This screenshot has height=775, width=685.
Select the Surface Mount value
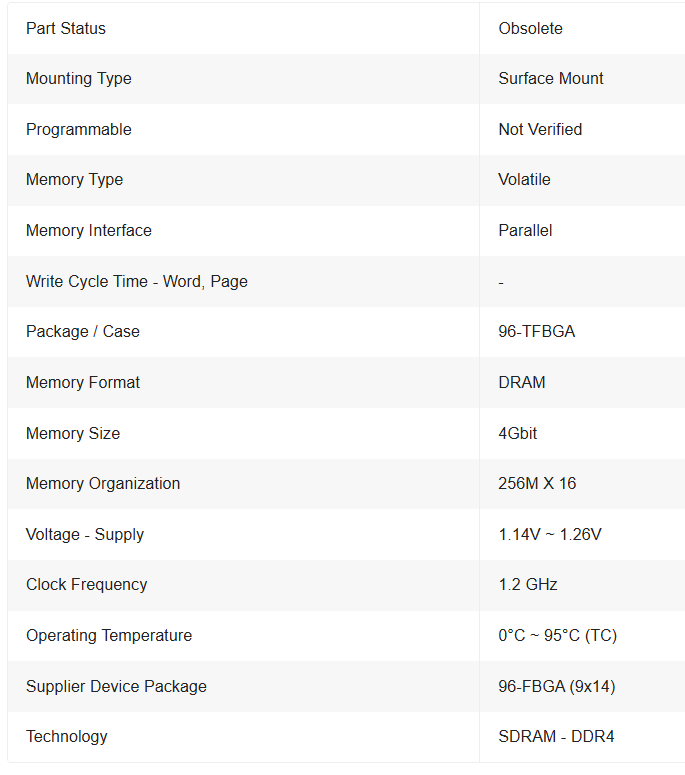point(551,79)
